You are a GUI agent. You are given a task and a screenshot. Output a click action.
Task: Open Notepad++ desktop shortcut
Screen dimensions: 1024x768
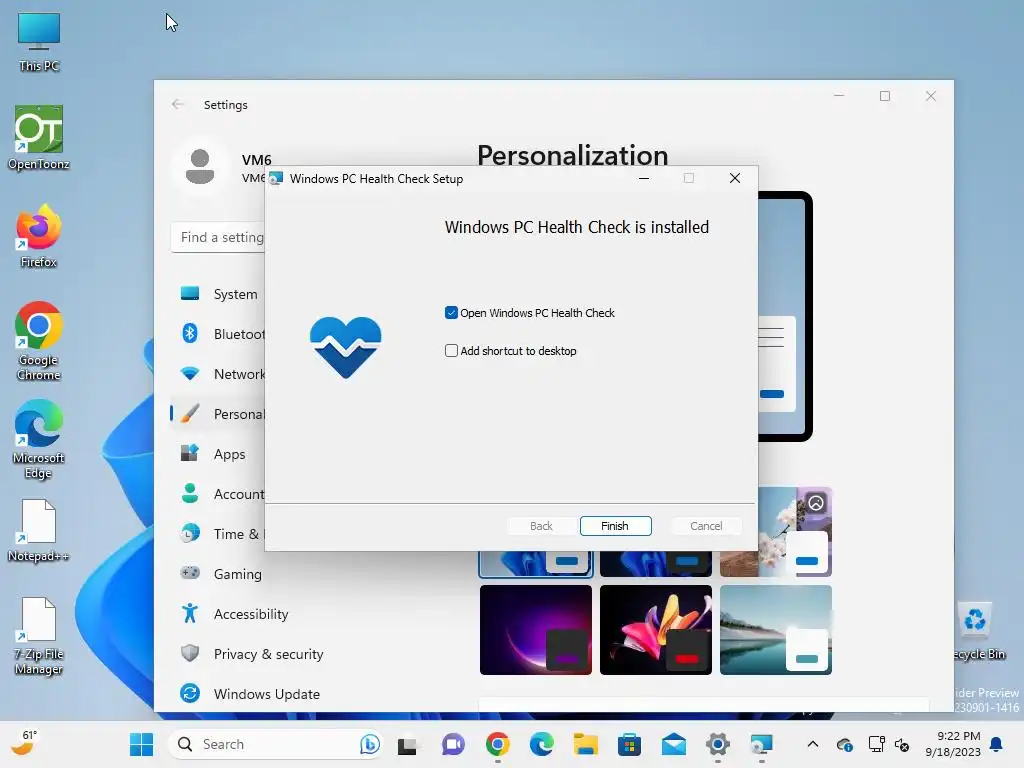click(39, 530)
